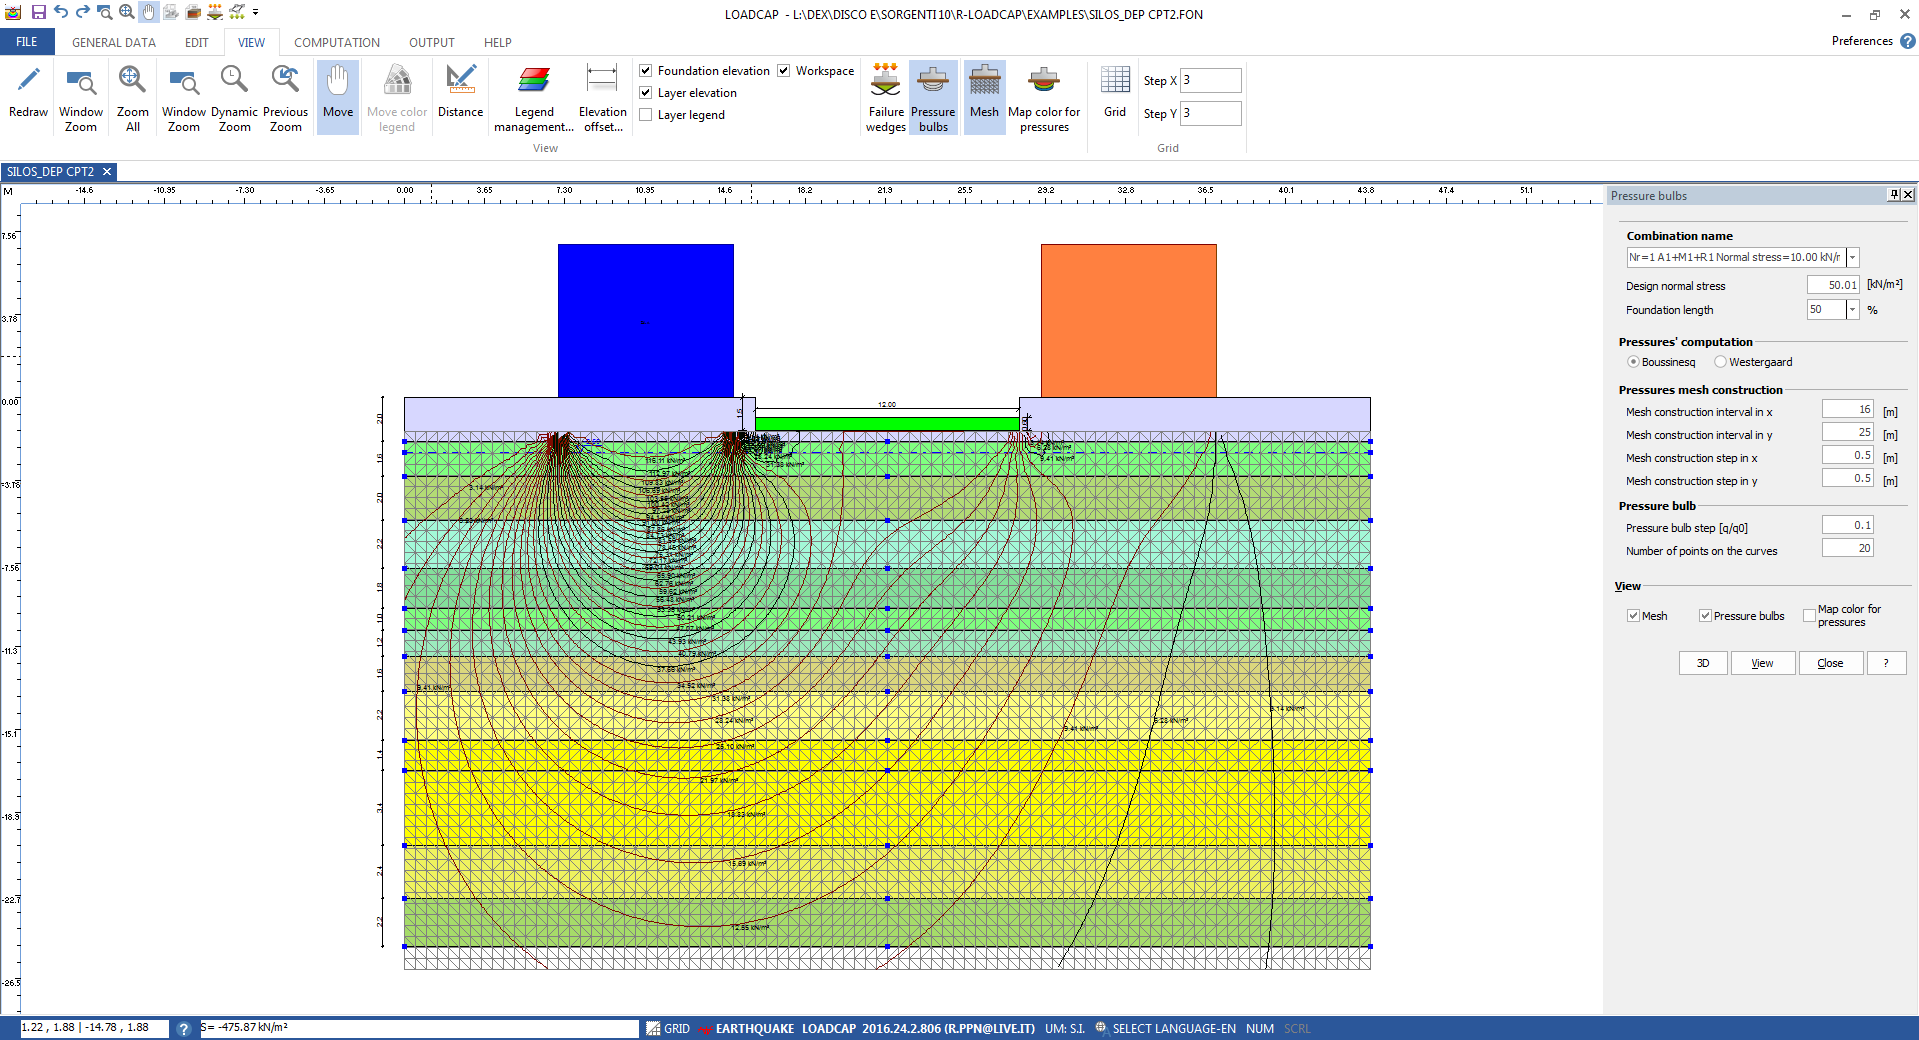Switch to OUTPUT ribbon tab
The width and height of the screenshot is (1919, 1040).
pos(432,43)
